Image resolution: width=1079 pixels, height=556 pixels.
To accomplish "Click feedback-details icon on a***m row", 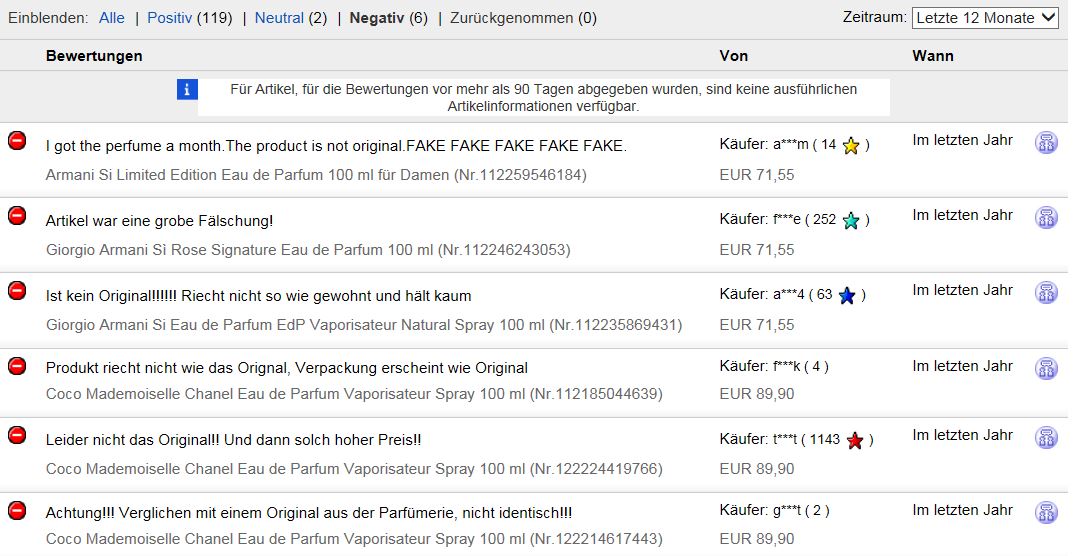I will [x=1046, y=142].
